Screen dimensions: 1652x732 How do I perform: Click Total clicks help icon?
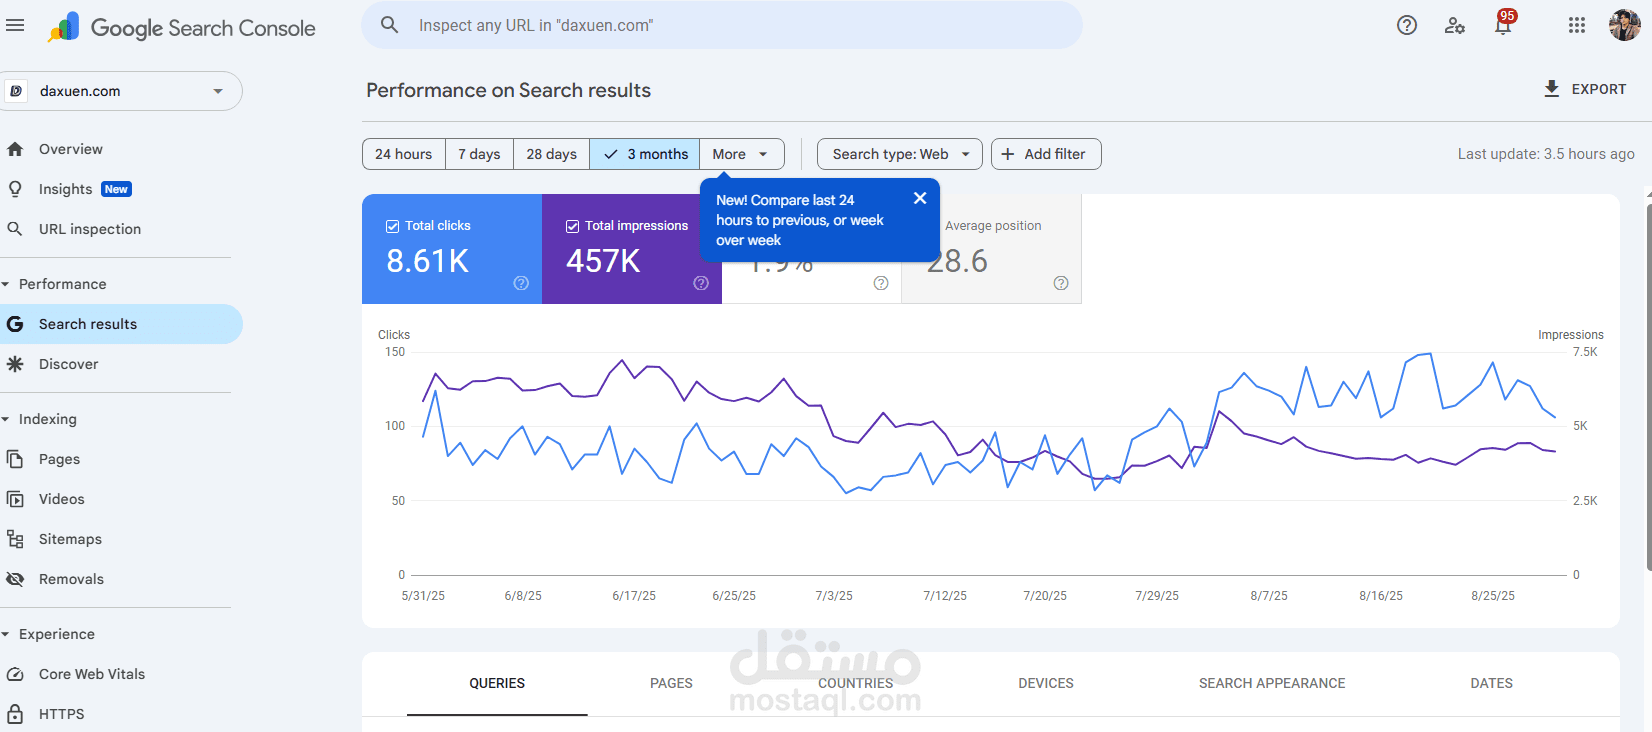pyautogui.click(x=521, y=283)
